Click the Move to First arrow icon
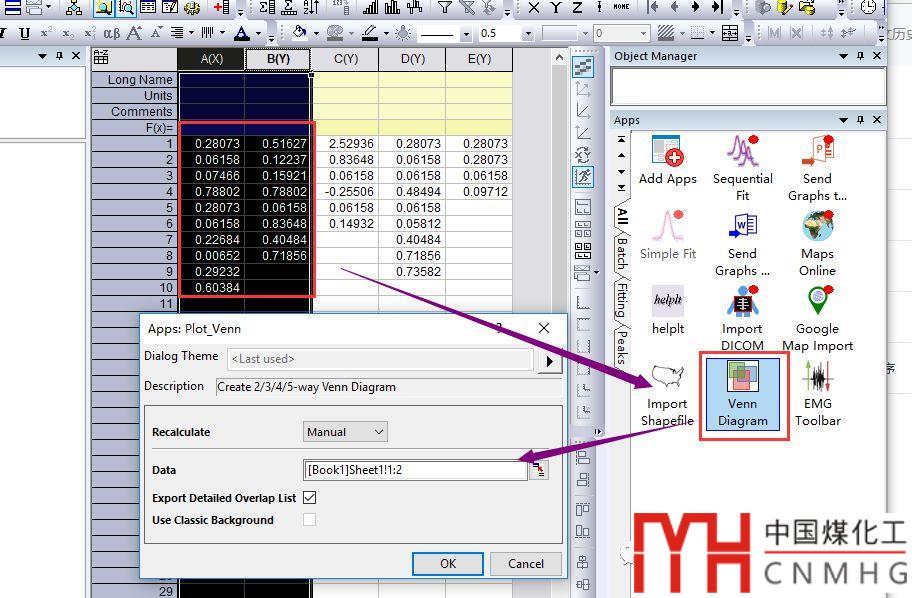 coord(654,7)
